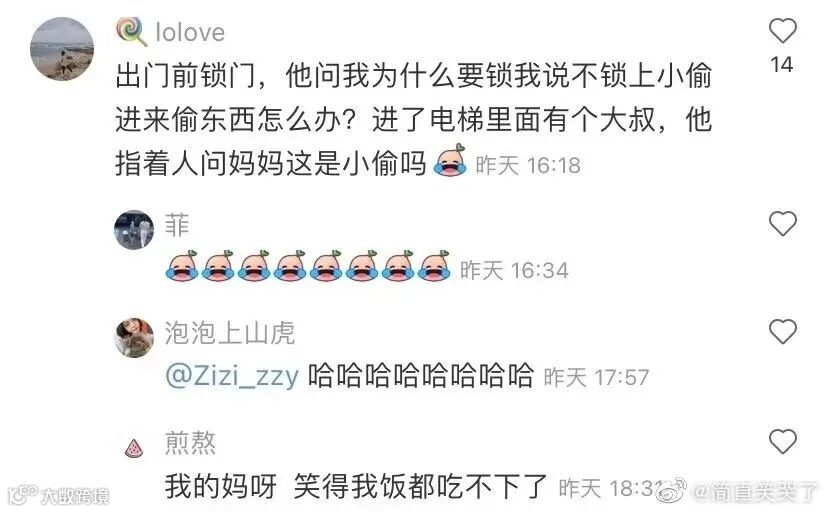Click the lollipop badge beside lolove

point(131,32)
